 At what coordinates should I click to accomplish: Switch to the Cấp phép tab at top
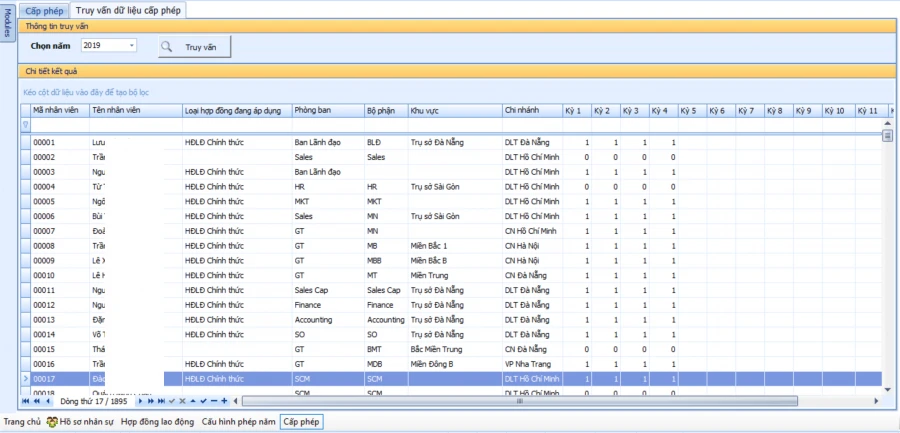pos(45,11)
